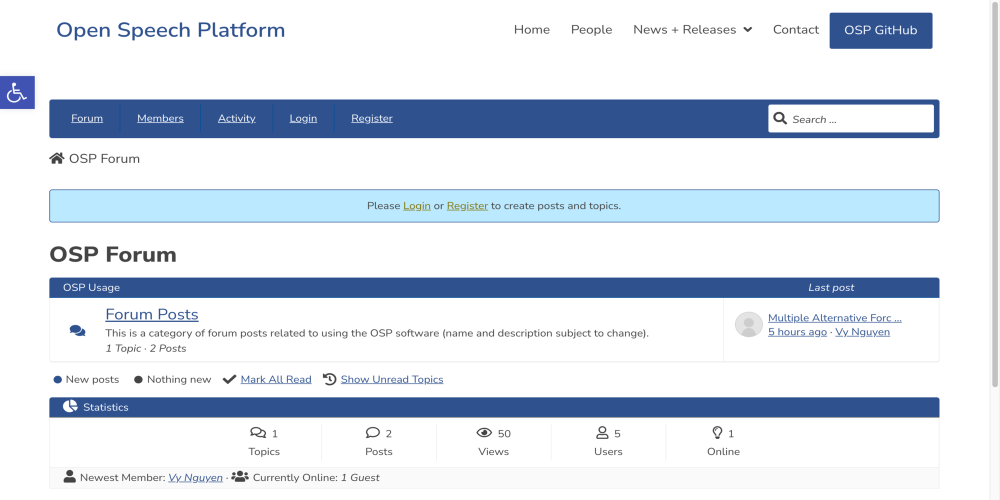Click the Show Unread Topics history icon
The image size is (1000, 500).
[x=330, y=380]
